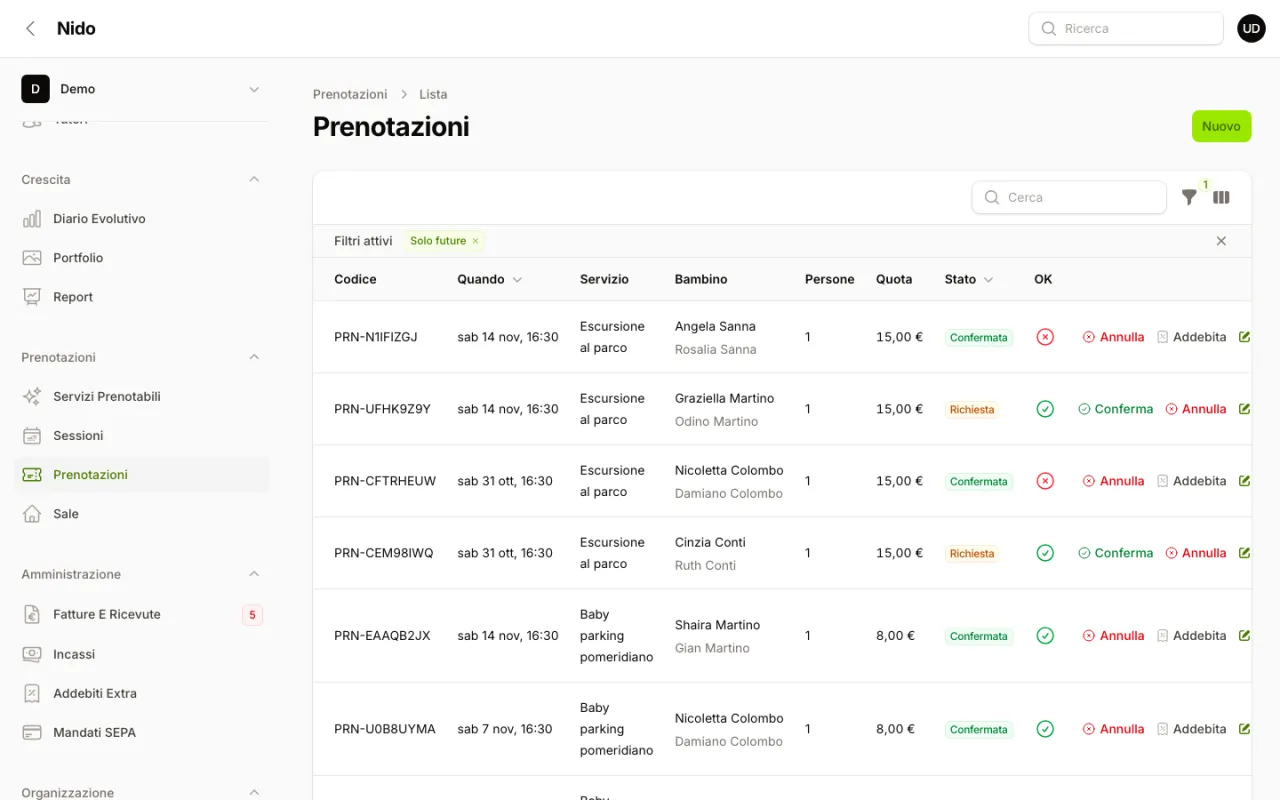
Task: Open Servizi Prenotabili in the sidebar
Action: 141,397
